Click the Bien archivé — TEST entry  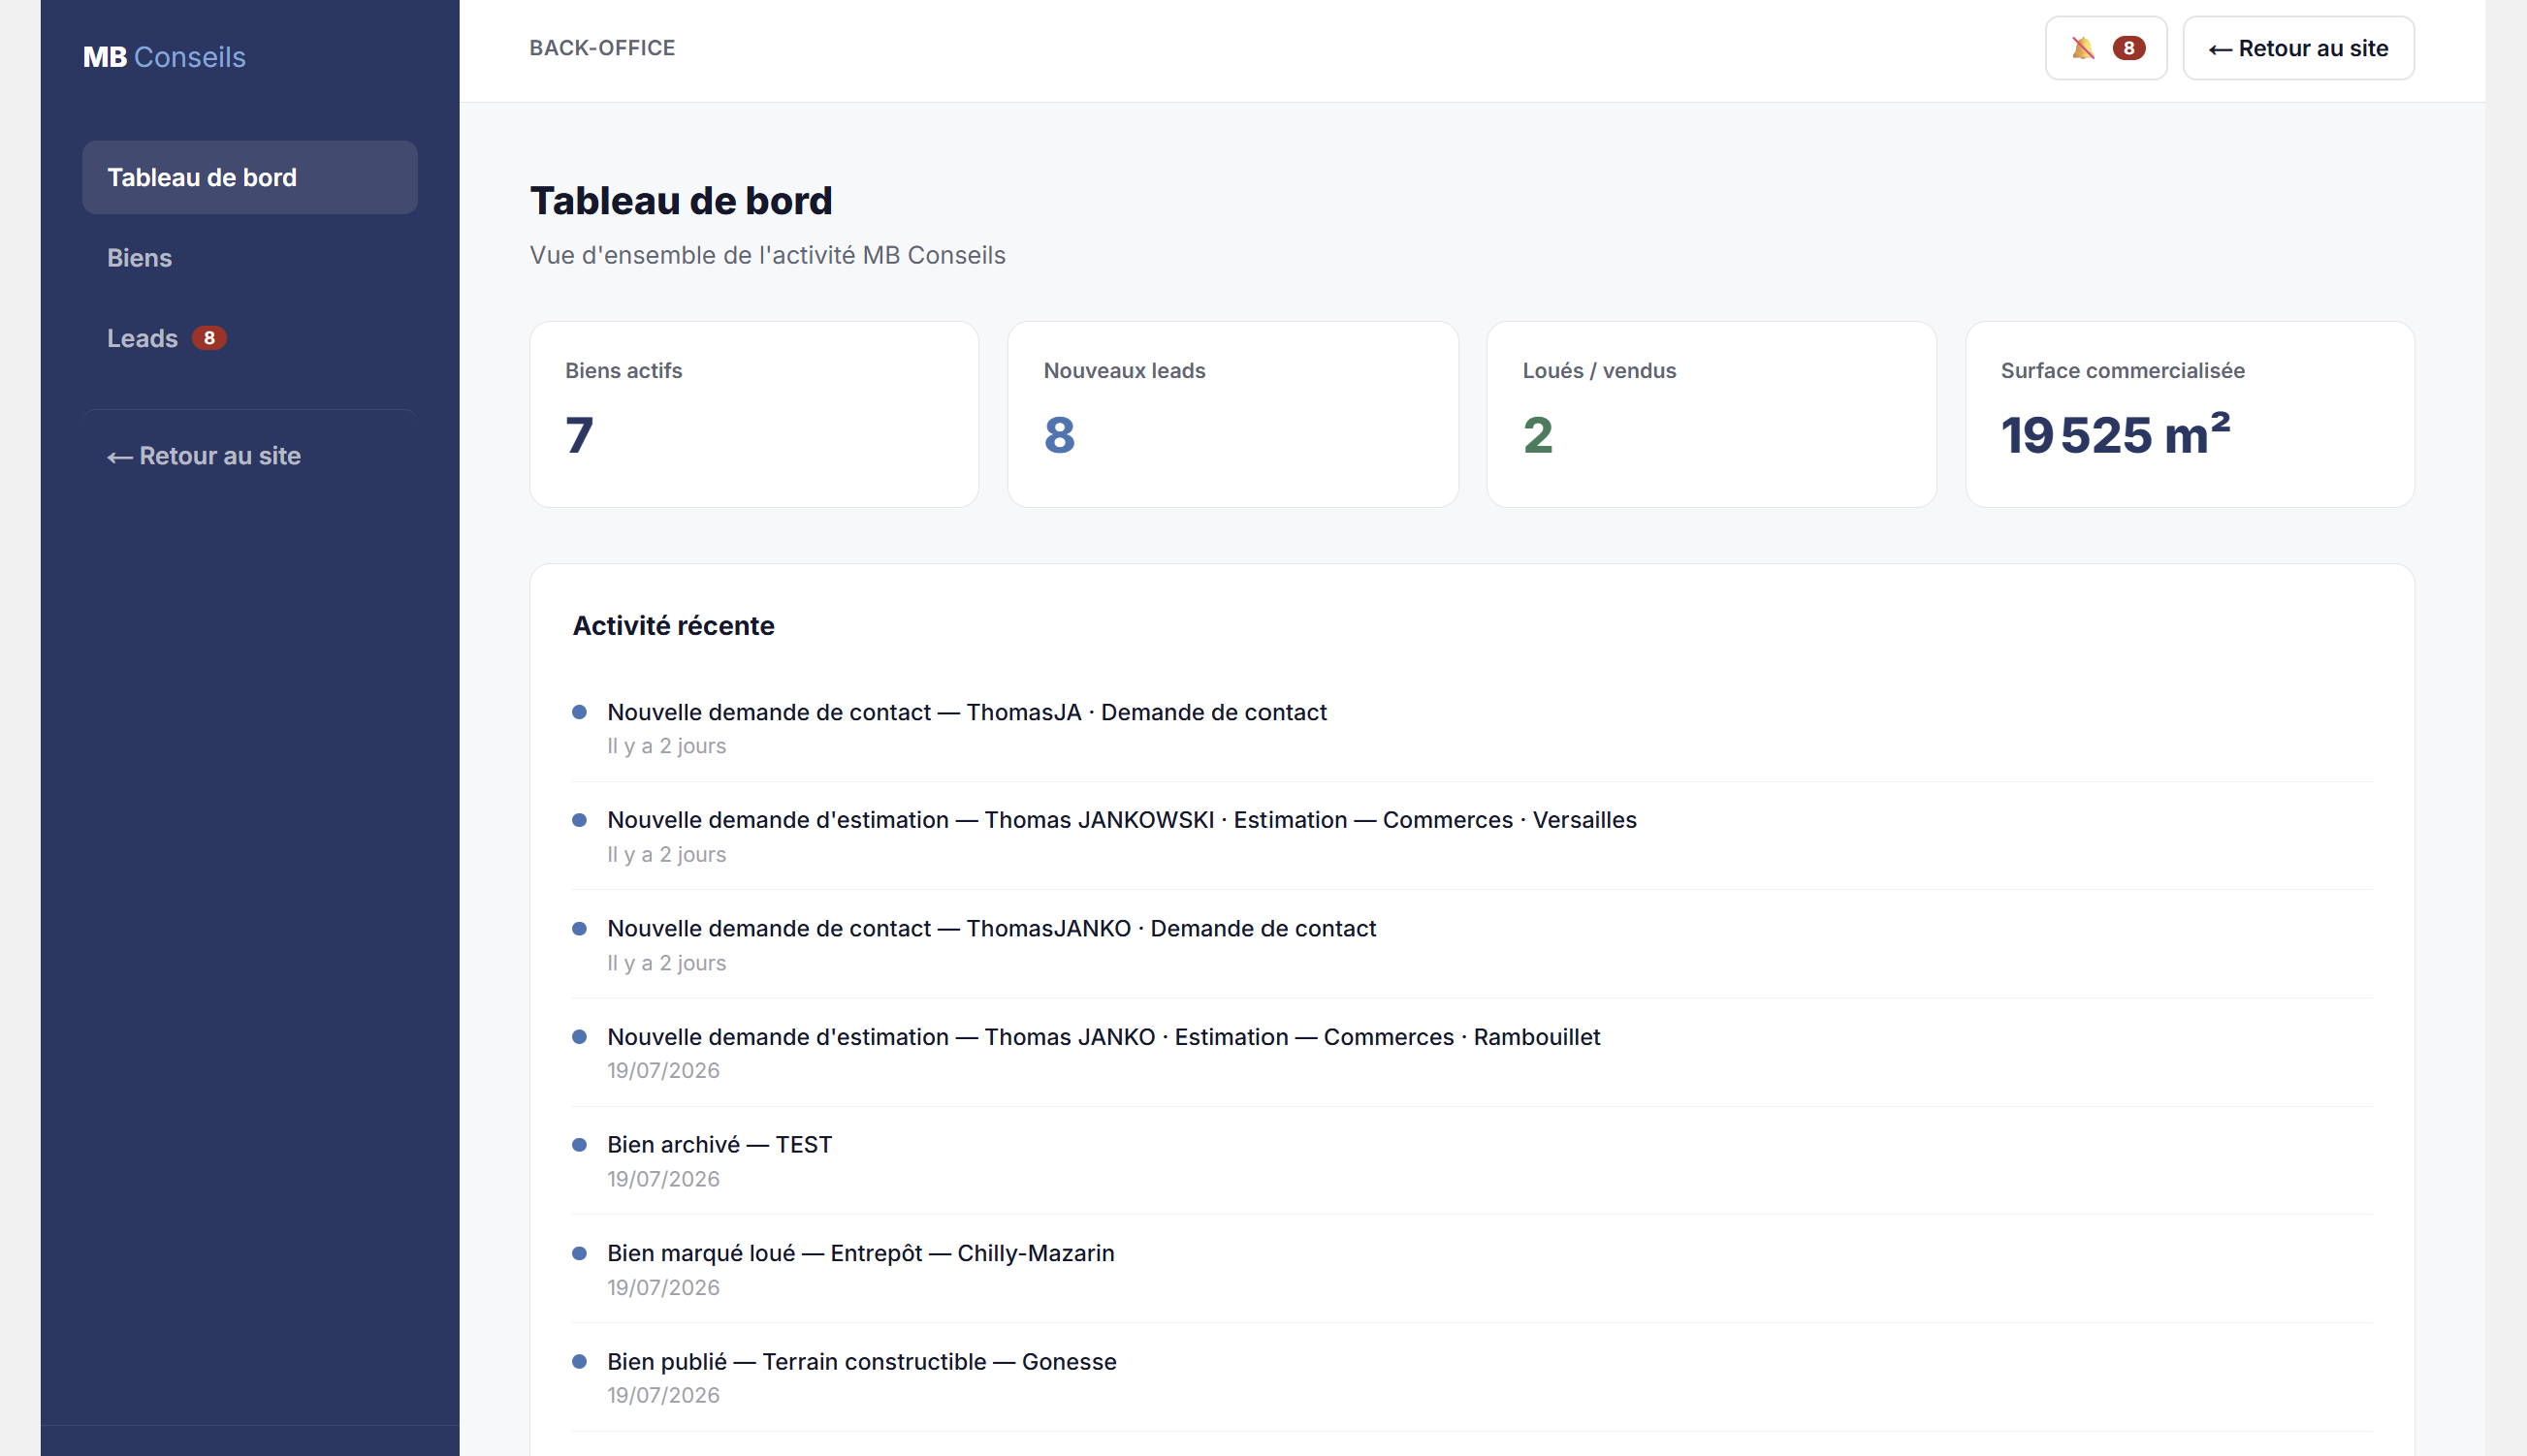tap(1472, 1161)
